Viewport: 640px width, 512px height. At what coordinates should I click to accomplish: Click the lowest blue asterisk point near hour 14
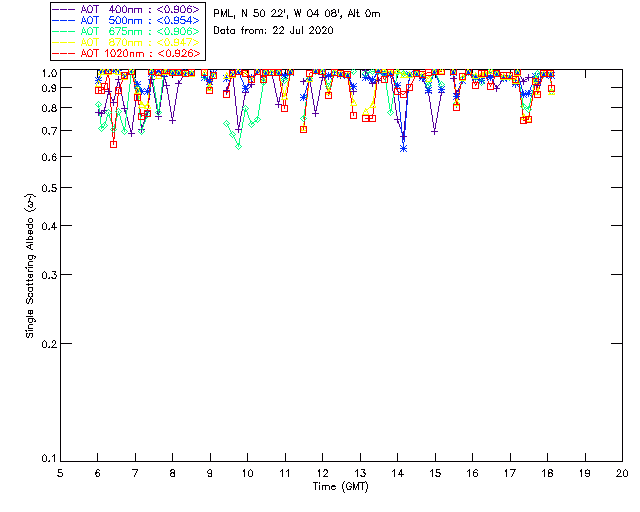click(x=403, y=149)
